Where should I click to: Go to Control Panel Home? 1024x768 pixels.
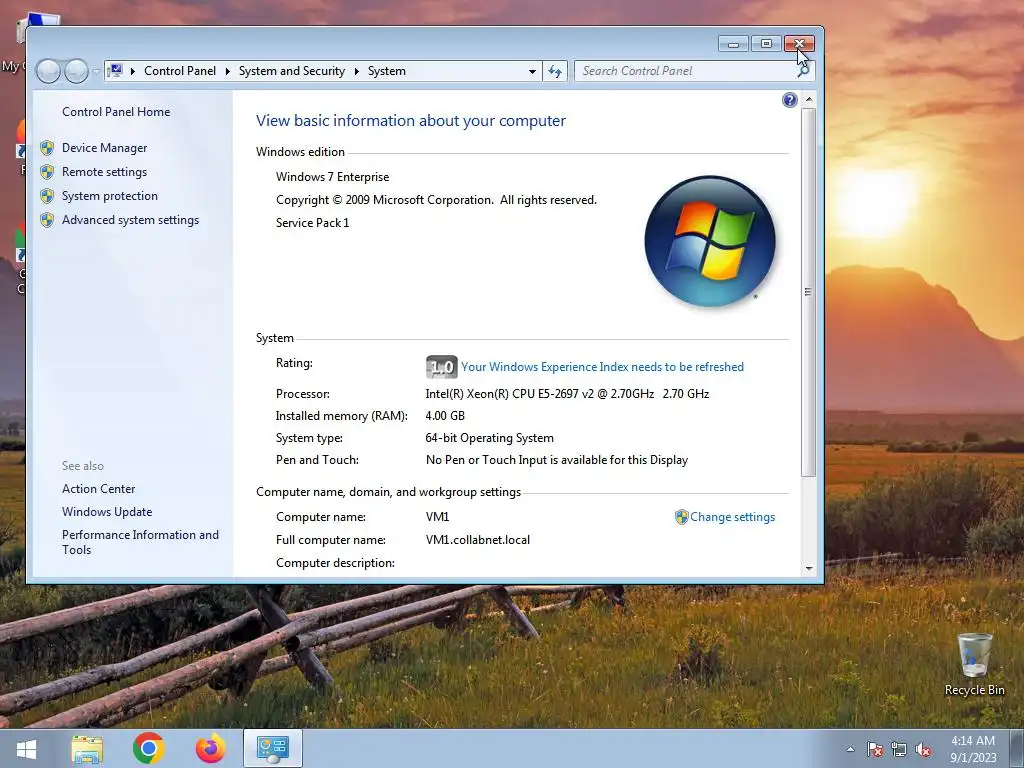pyautogui.click(x=116, y=112)
